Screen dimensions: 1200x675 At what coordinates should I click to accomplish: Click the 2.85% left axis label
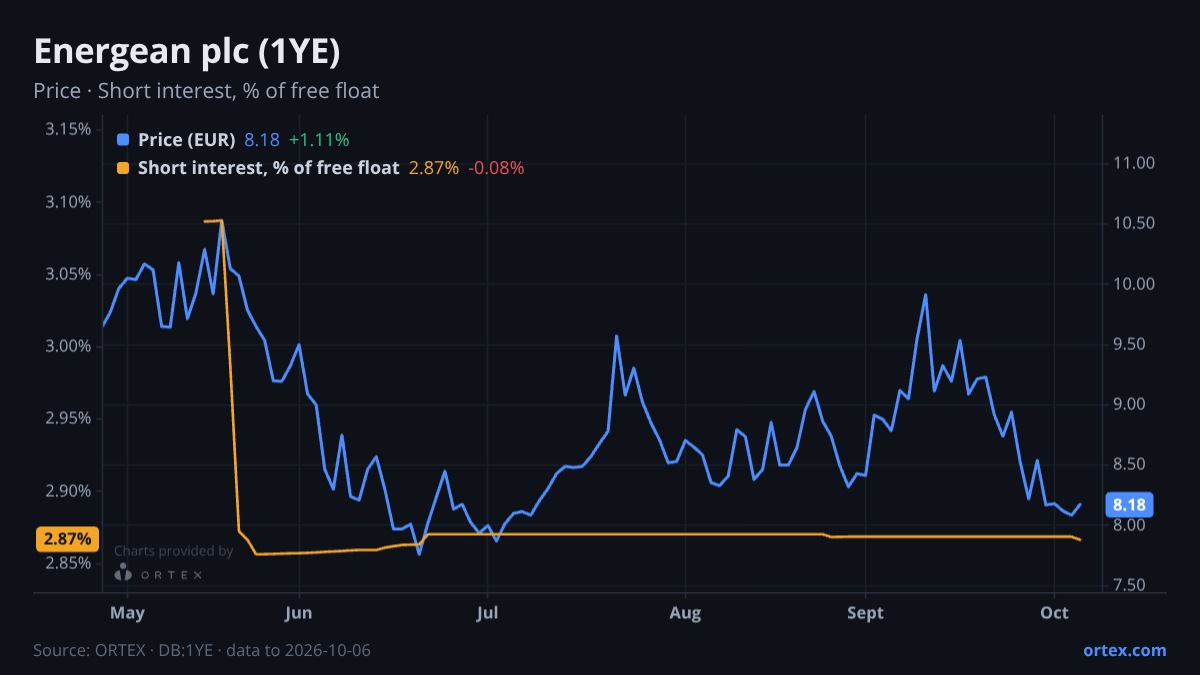(x=68, y=563)
